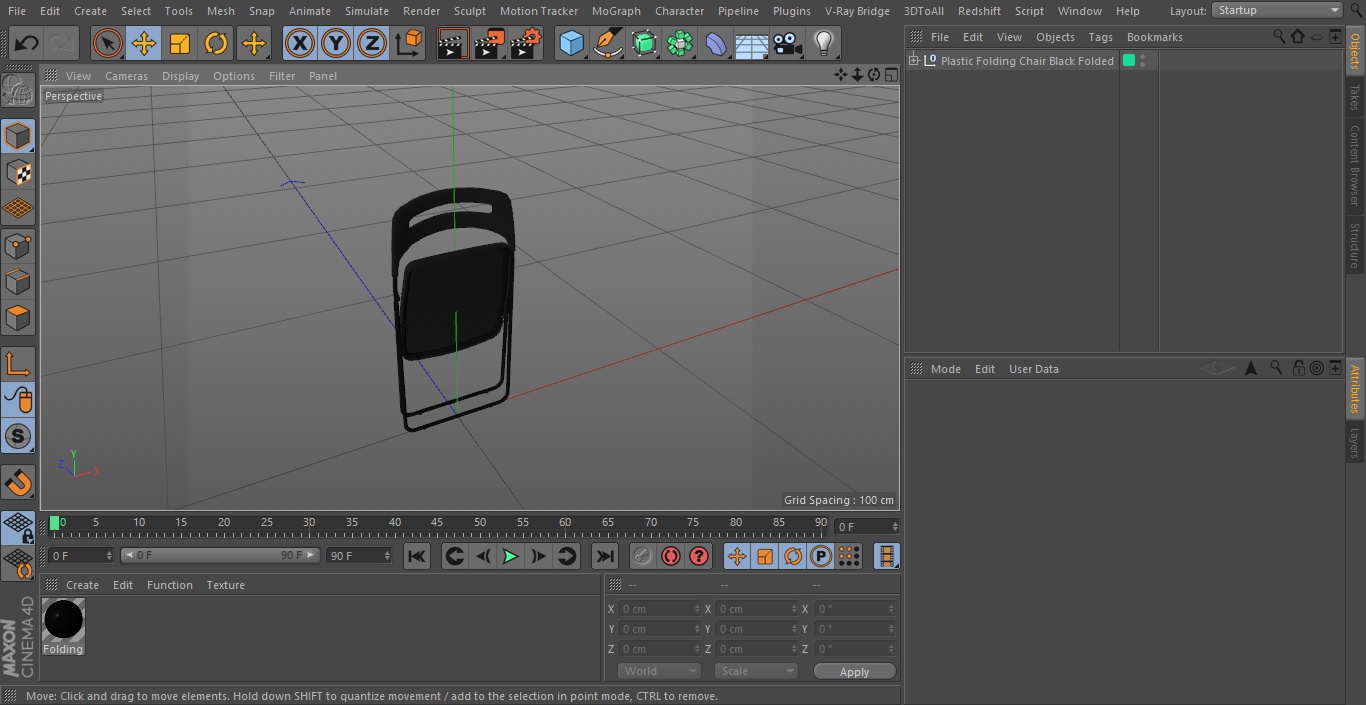Switch coordinate system icon
The image size is (1366, 705).
(409, 44)
